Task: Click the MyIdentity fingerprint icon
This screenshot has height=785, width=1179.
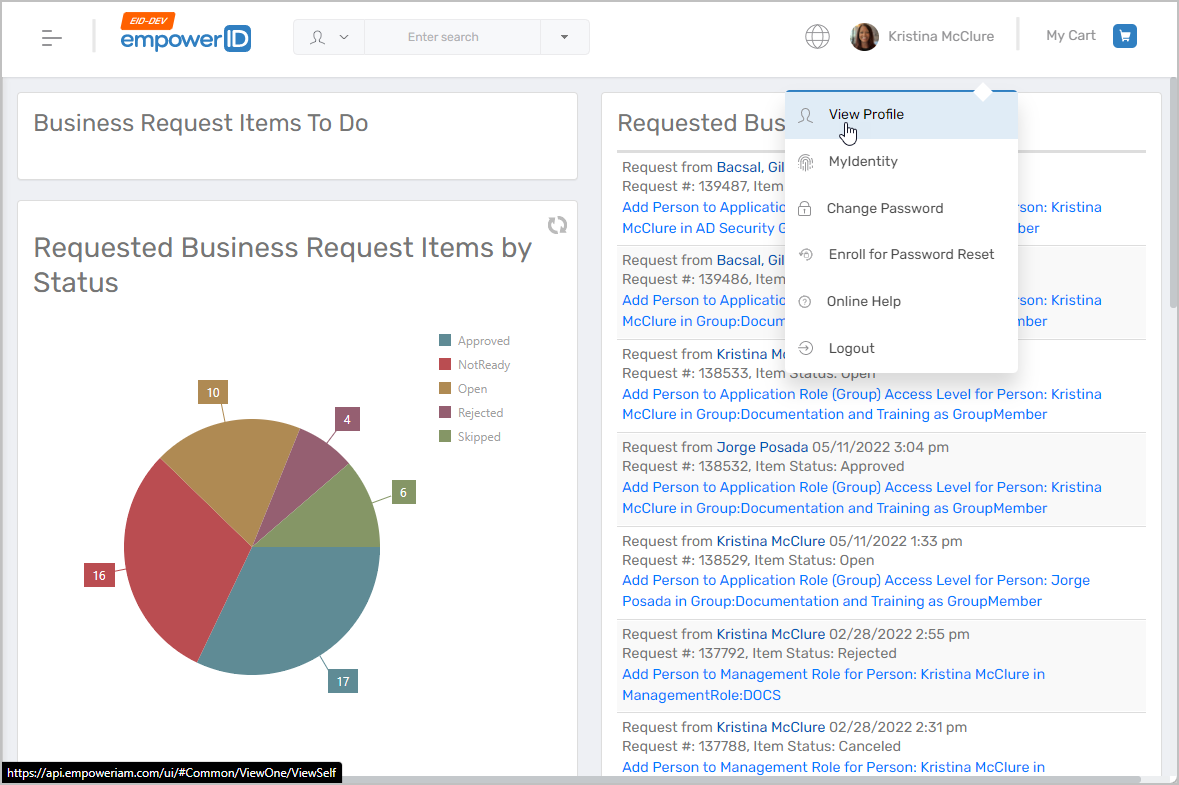Action: pyautogui.click(x=806, y=162)
